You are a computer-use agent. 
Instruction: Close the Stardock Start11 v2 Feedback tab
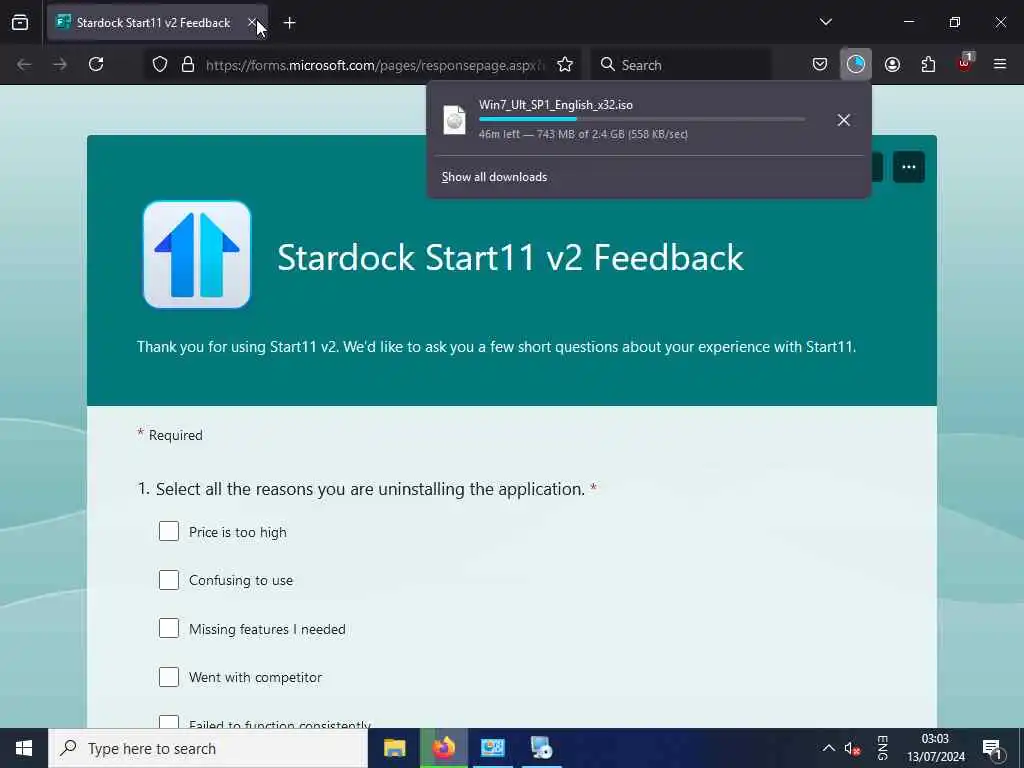252,23
